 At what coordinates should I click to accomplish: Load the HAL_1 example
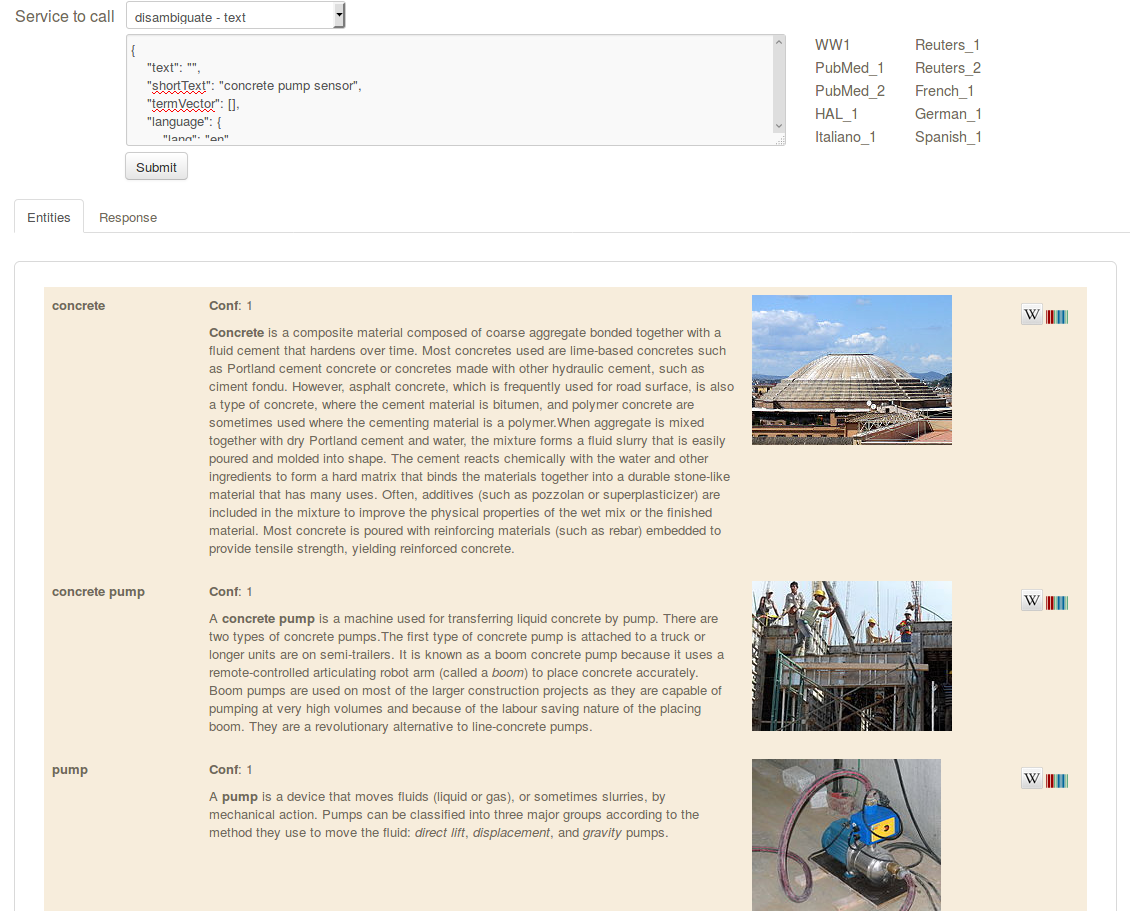[836, 114]
